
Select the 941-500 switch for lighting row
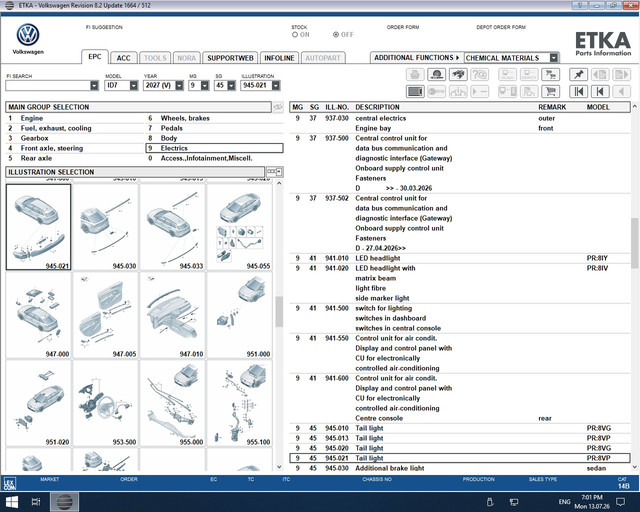click(460, 318)
